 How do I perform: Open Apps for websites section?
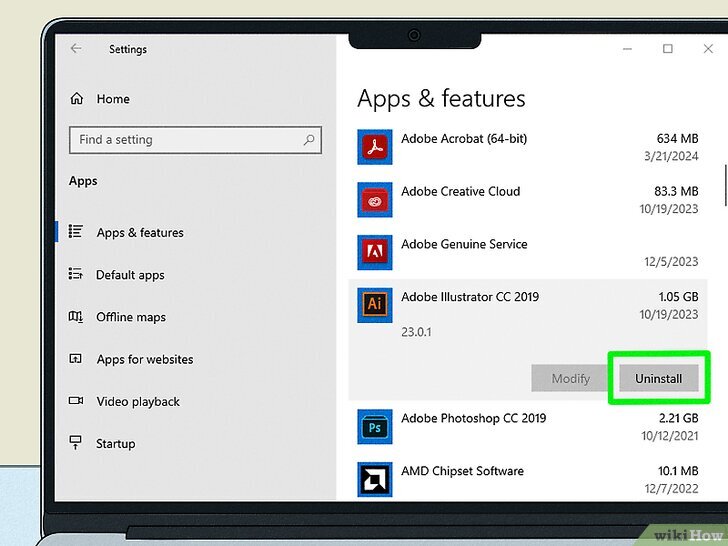pos(145,359)
